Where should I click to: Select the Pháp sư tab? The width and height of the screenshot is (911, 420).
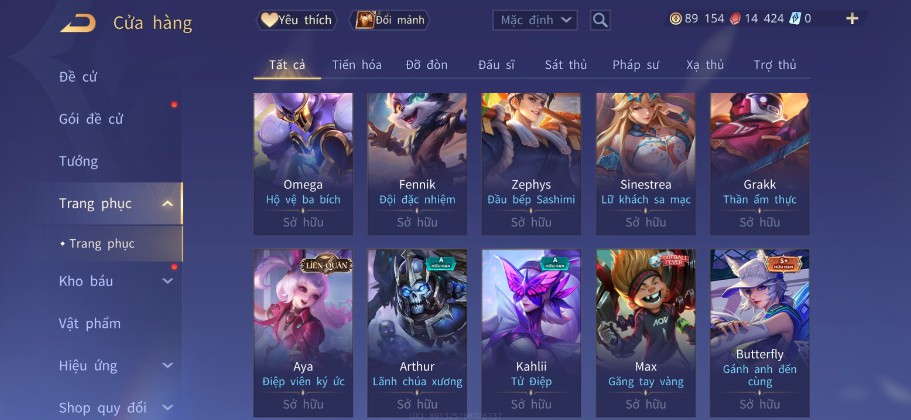point(636,65)
